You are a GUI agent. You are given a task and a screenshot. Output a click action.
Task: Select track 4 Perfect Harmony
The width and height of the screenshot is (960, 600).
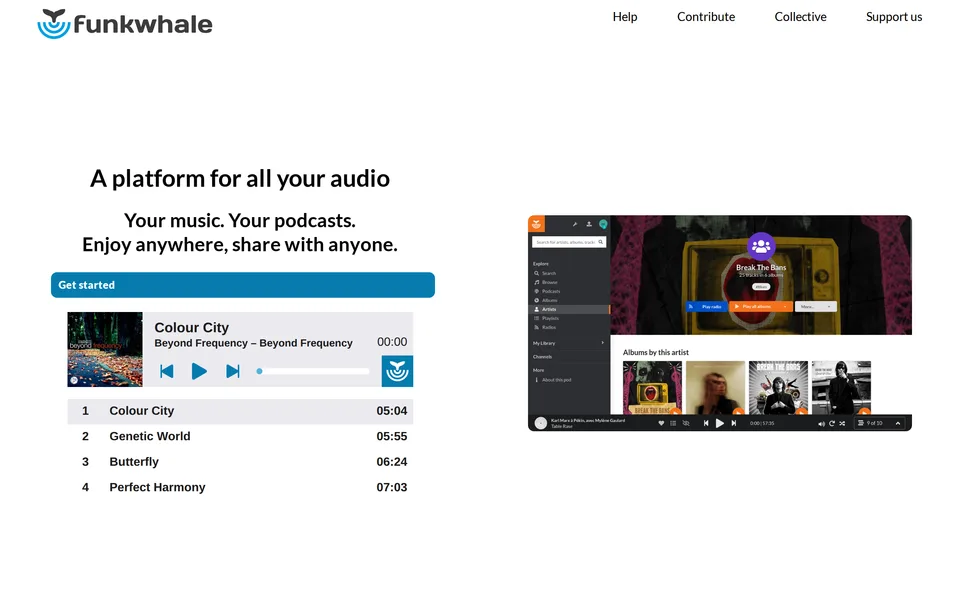point(240,487)
